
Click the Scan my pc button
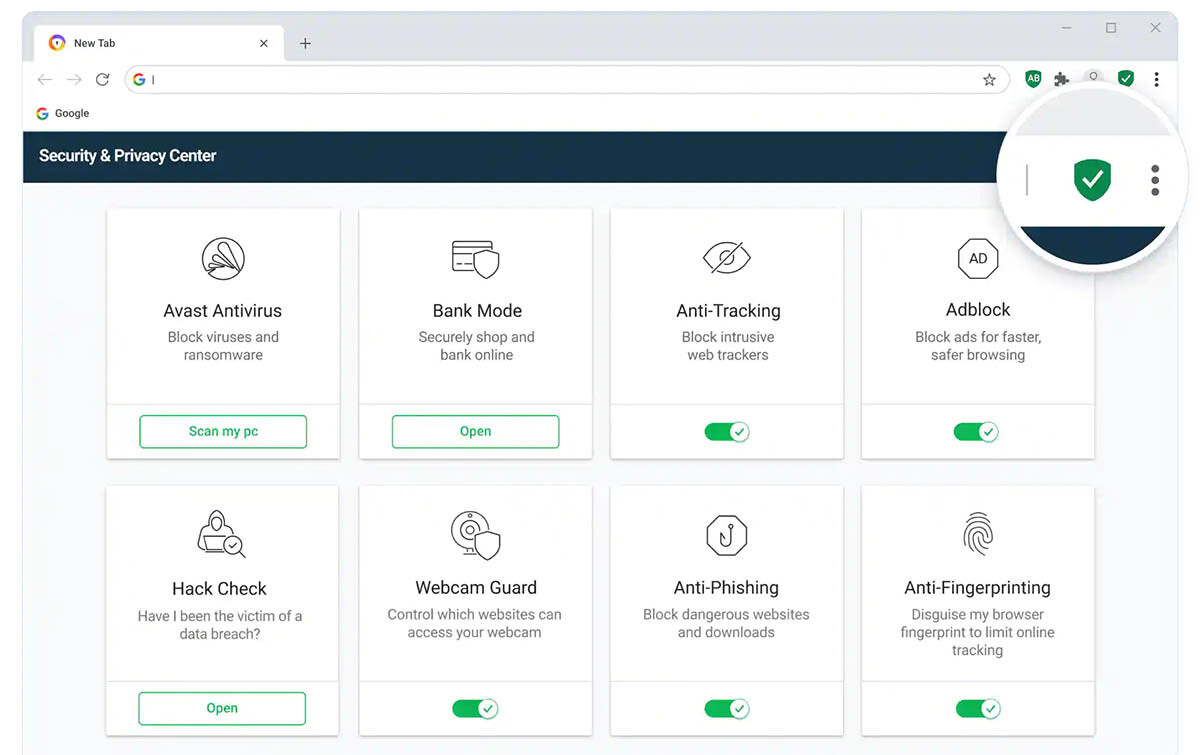[x=222, y=431]
